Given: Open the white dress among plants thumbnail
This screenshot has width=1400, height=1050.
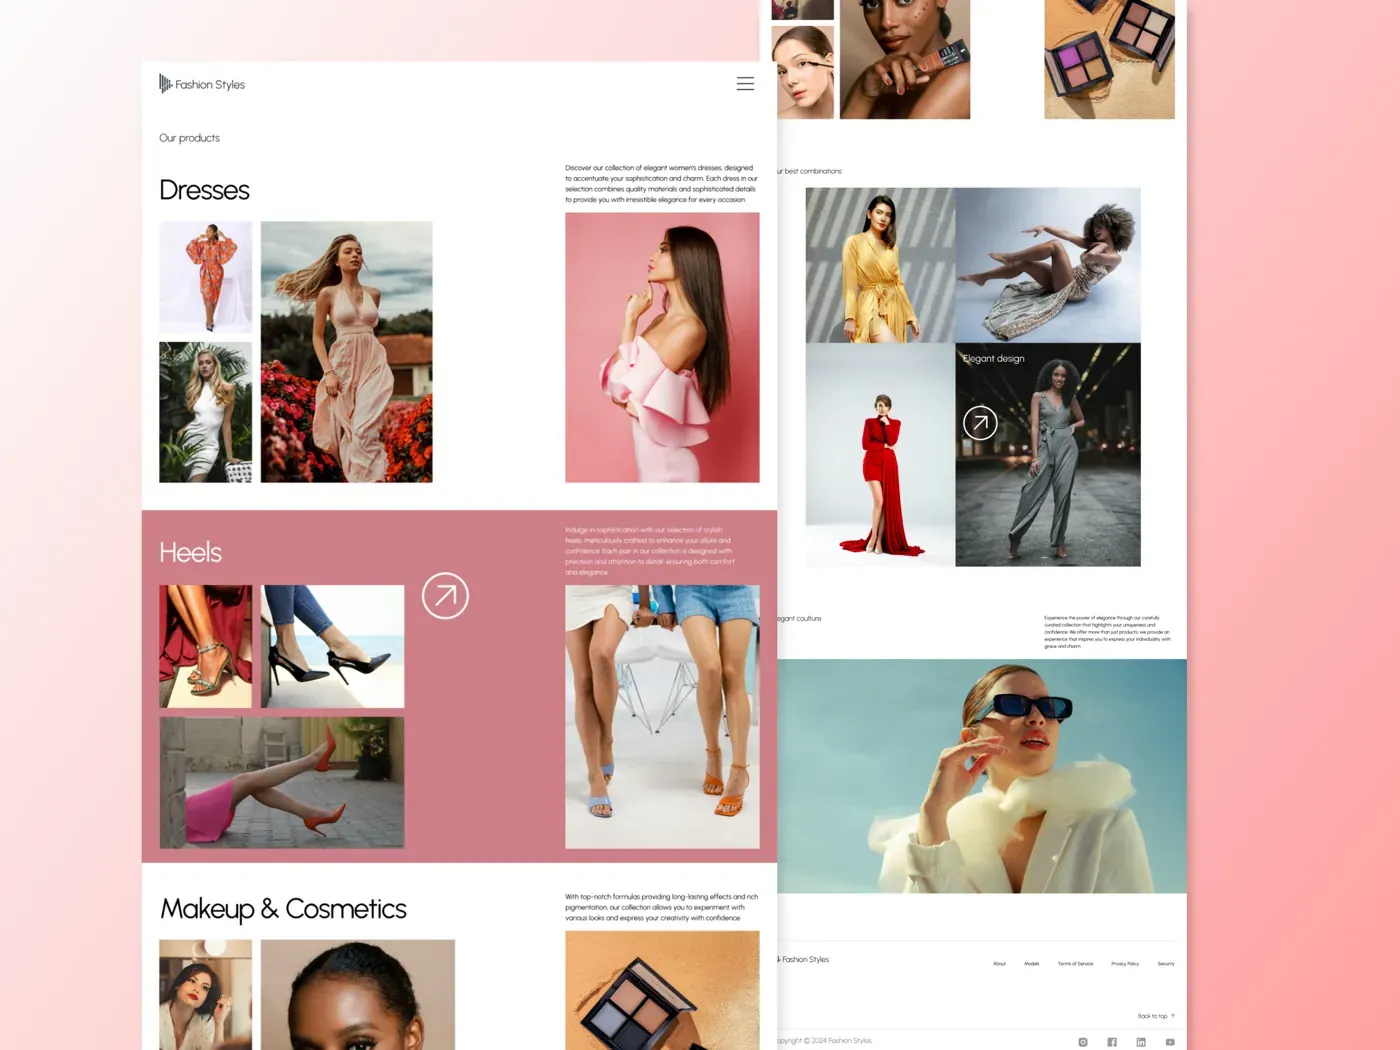Looking at the screenshot, I should pyautogui.click(x=206, y=412).
